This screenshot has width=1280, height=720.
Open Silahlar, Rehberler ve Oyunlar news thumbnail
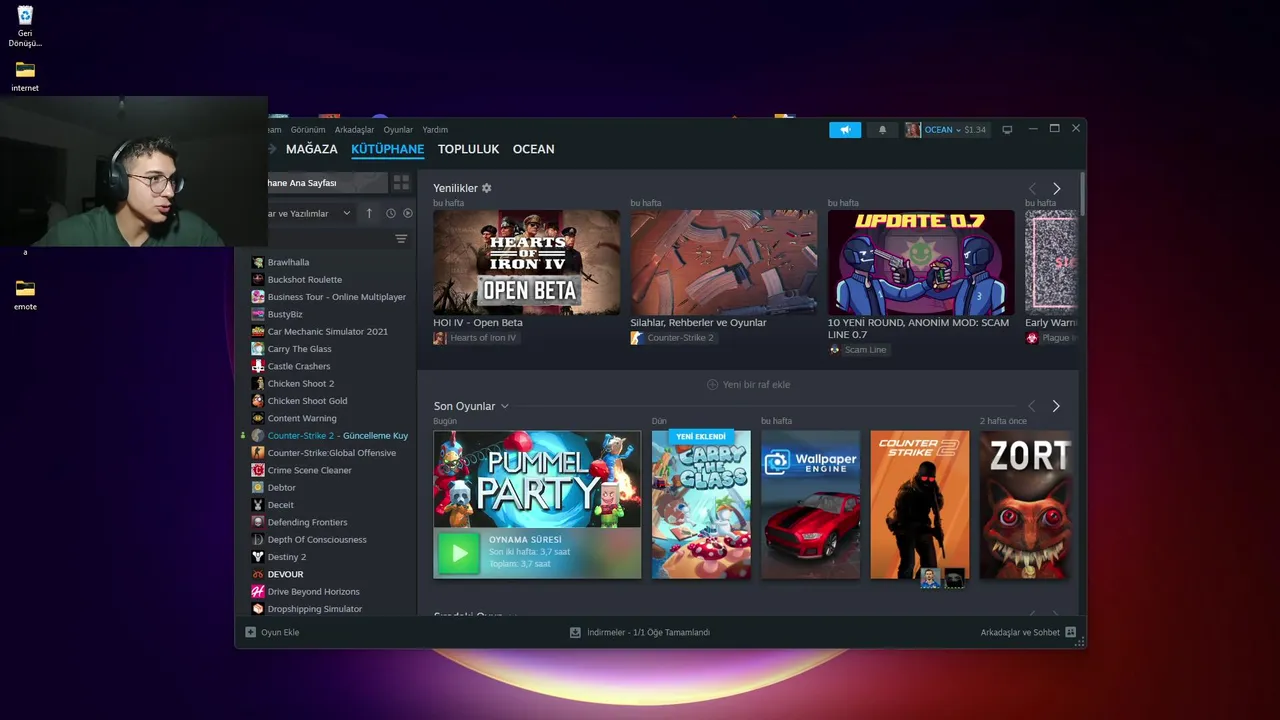723,262
